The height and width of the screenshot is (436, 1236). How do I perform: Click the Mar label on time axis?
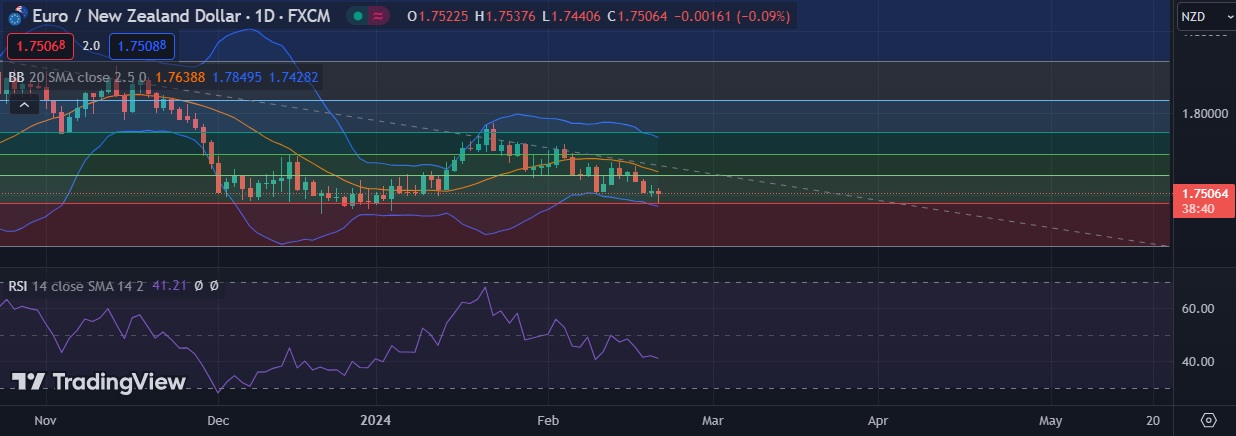pyautogui.click(x=712, y=420)
